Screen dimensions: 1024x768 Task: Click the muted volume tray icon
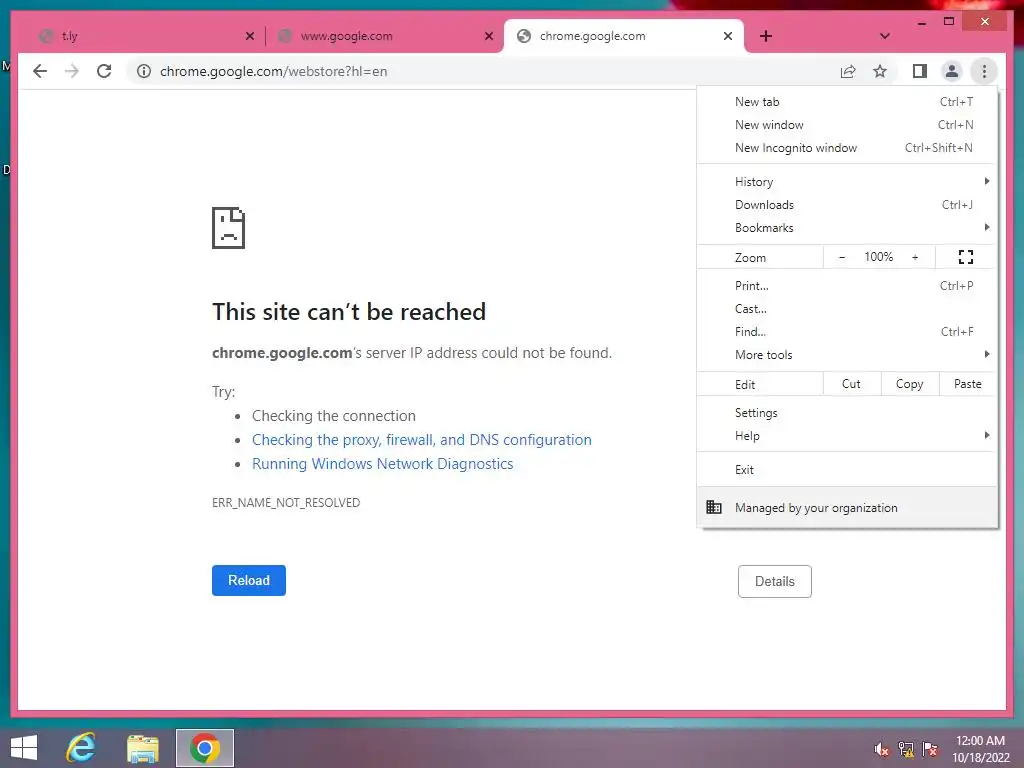[881, 749]
